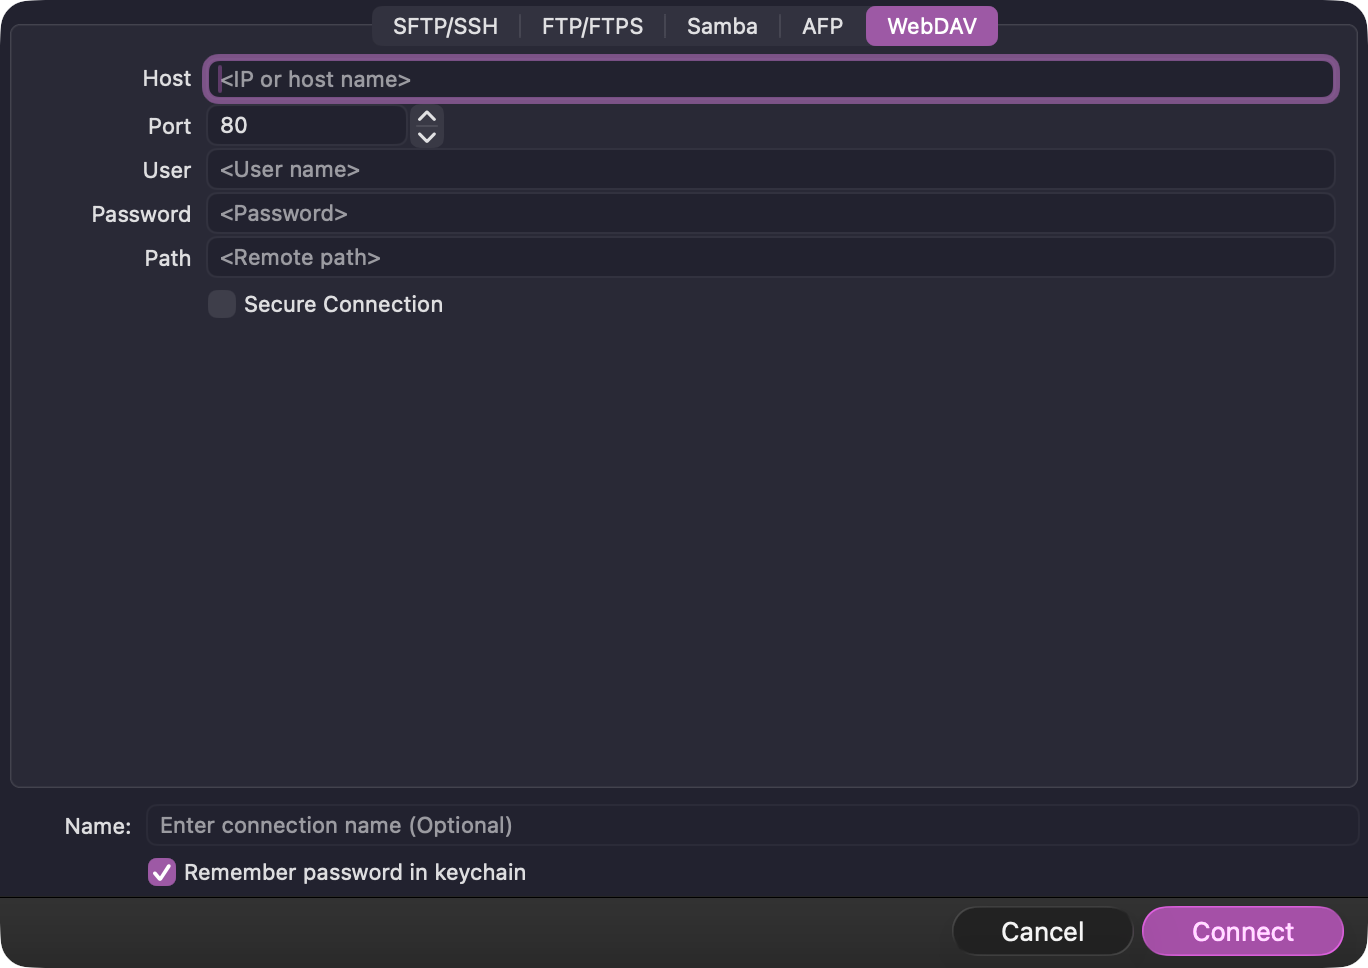Select the AFP connection type
Viewport: 1368px width, 968px height.
point(821,26)
